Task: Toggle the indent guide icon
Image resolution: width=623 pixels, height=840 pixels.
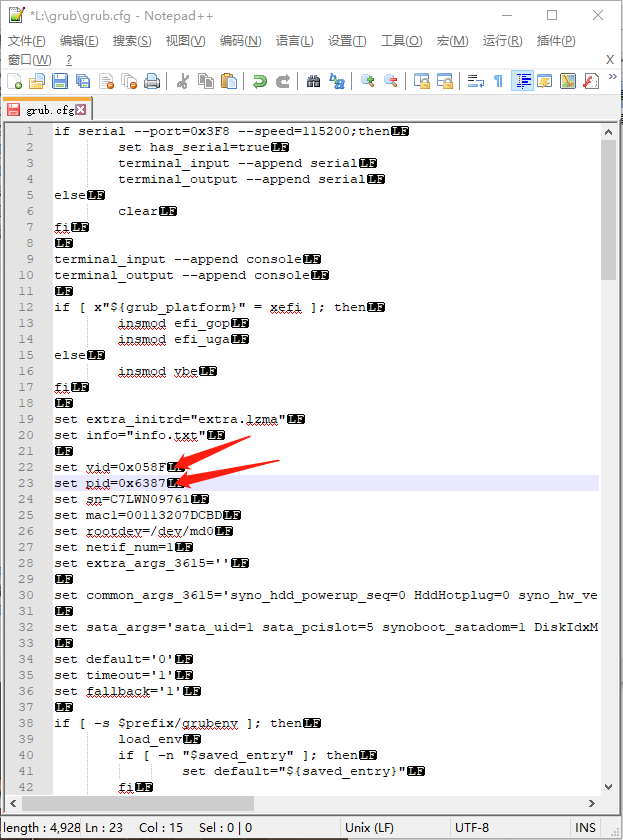Action: tap(522, 81)
